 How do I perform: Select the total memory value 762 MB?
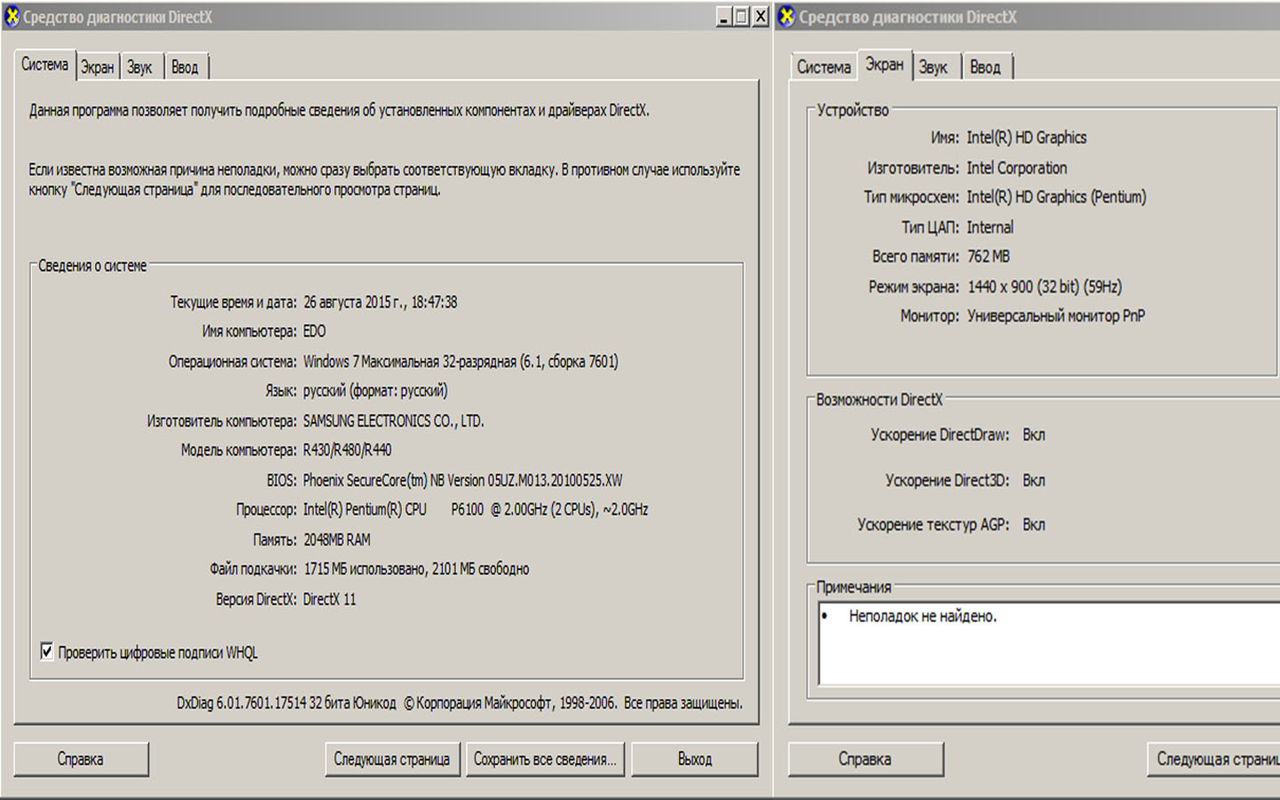988,256
